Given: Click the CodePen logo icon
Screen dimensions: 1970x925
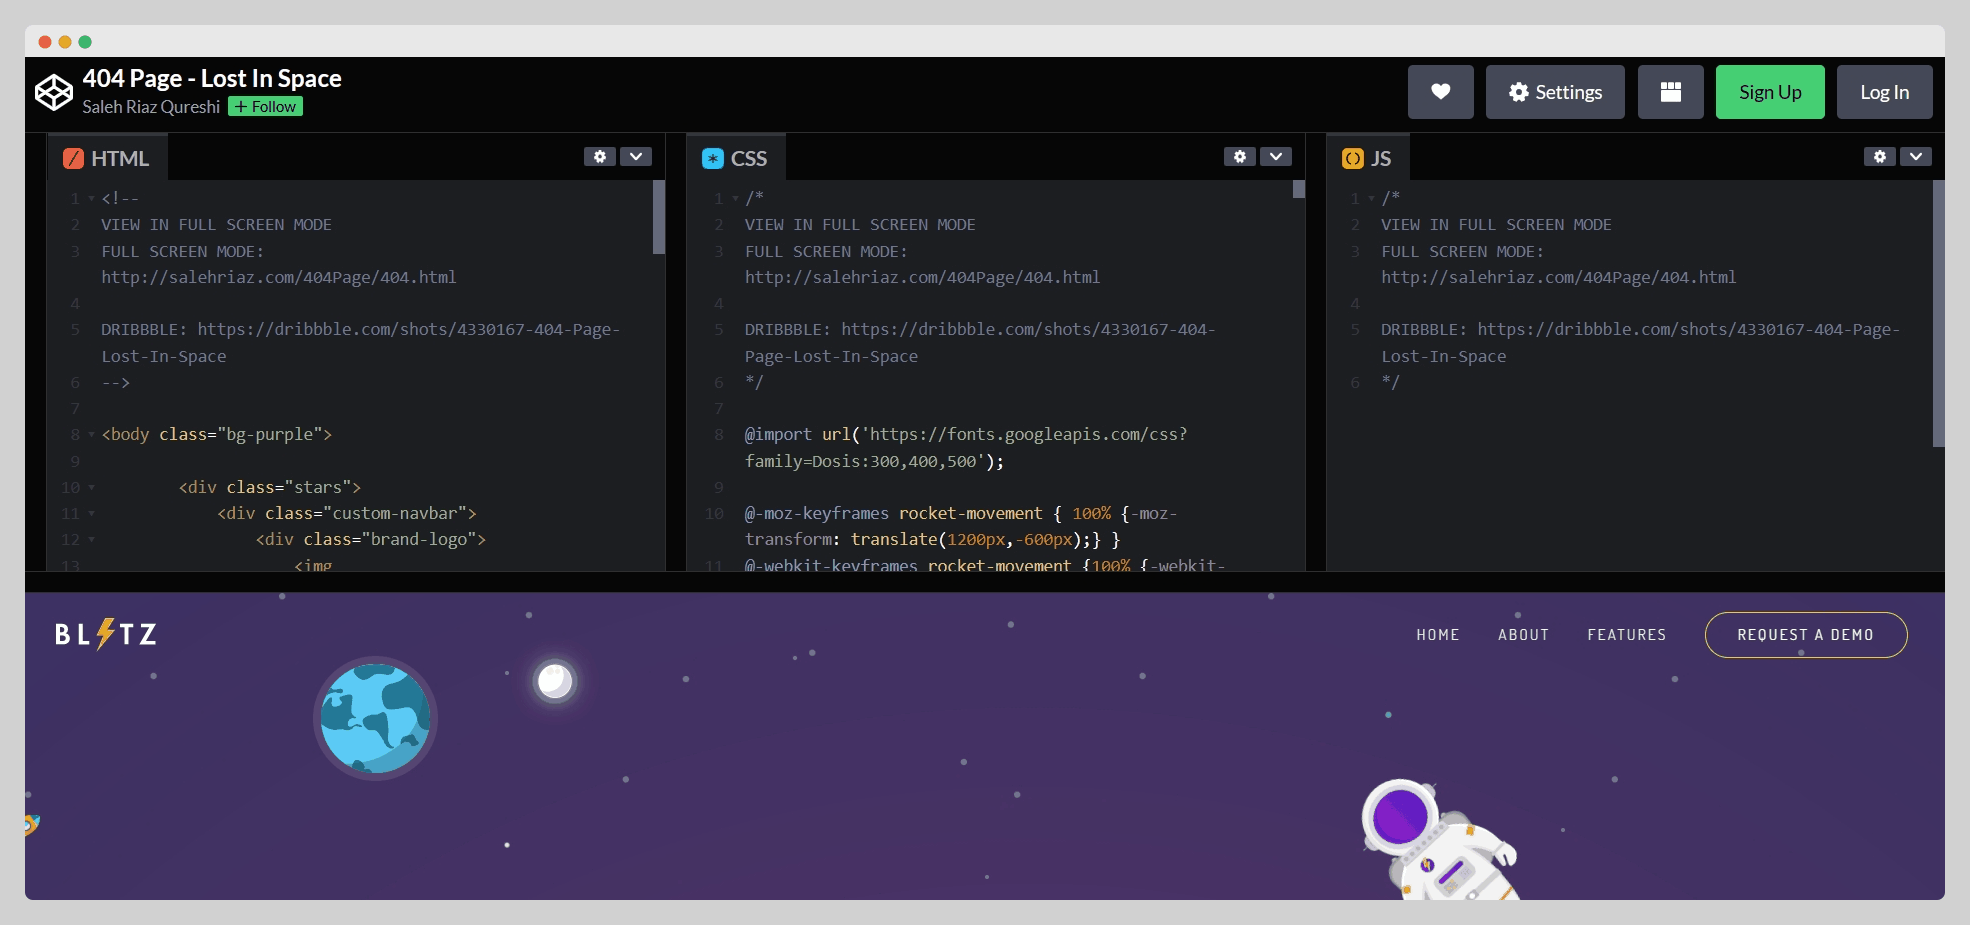Looking at the screenshot, I should (54, 92).
